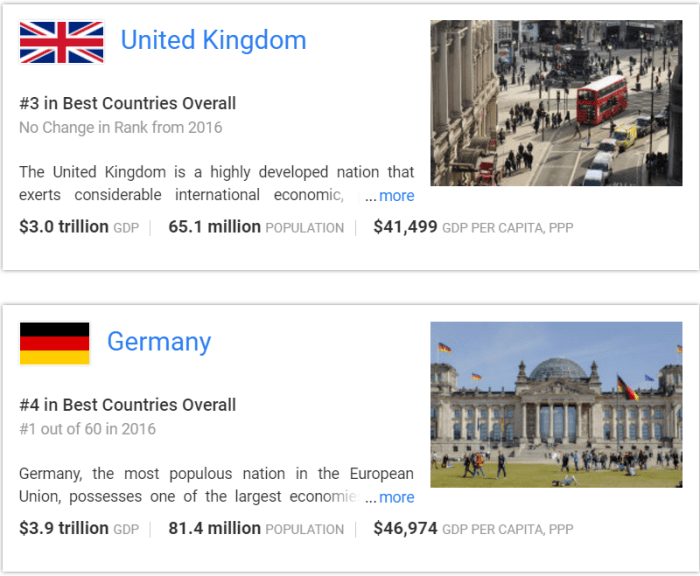Expand Germany description with 'more'
The image size is (700, 576).
click(x=396, y=497)
